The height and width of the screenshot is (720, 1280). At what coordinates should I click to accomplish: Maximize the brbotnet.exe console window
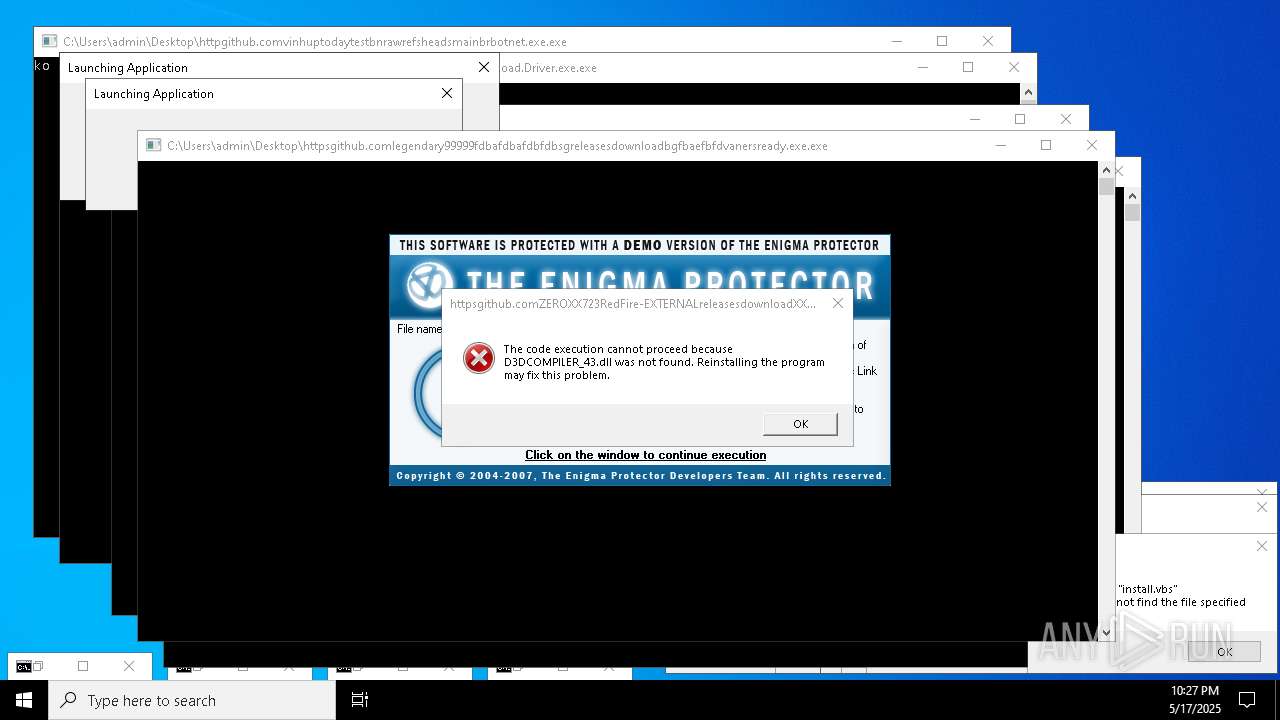click(942, 41)
